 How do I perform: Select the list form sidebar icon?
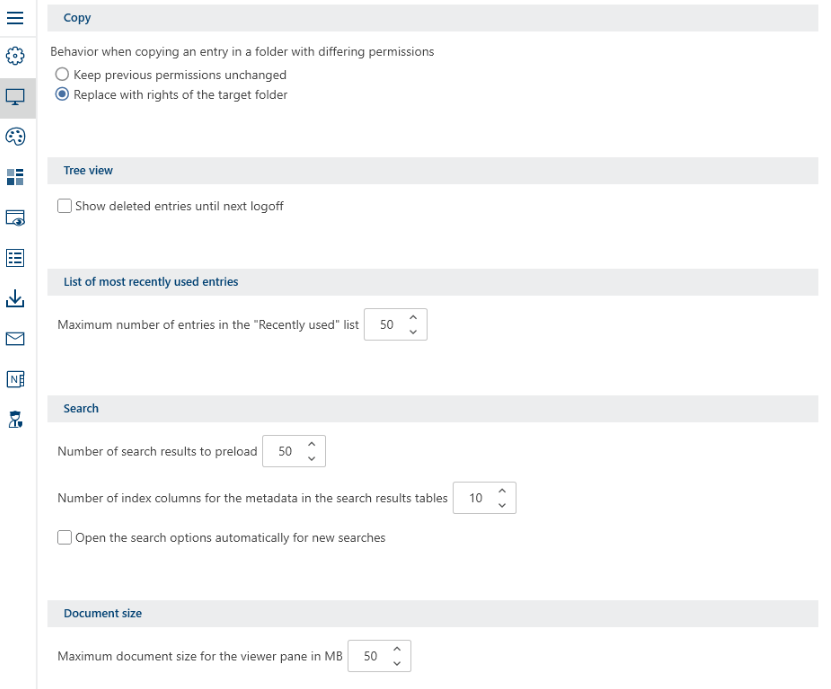15,258
